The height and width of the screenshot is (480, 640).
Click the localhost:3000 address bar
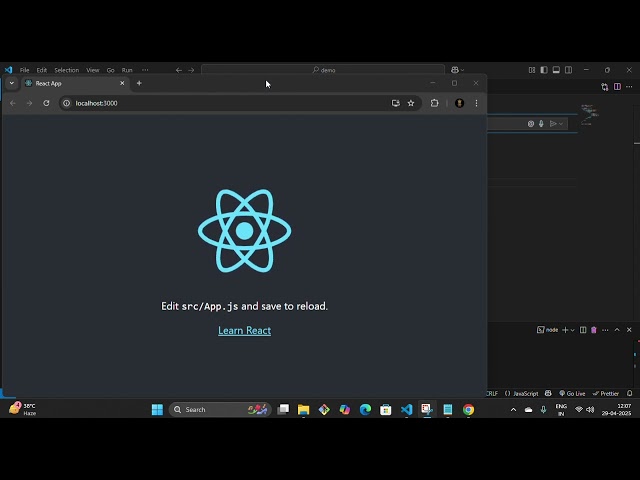240,103
